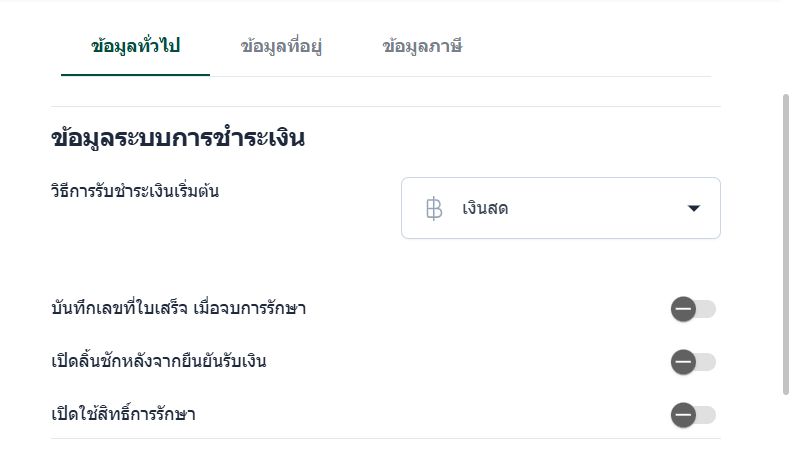Click the Baht currency icon
This screenshot has width=791, height=456.
click(x=434, y=209)
